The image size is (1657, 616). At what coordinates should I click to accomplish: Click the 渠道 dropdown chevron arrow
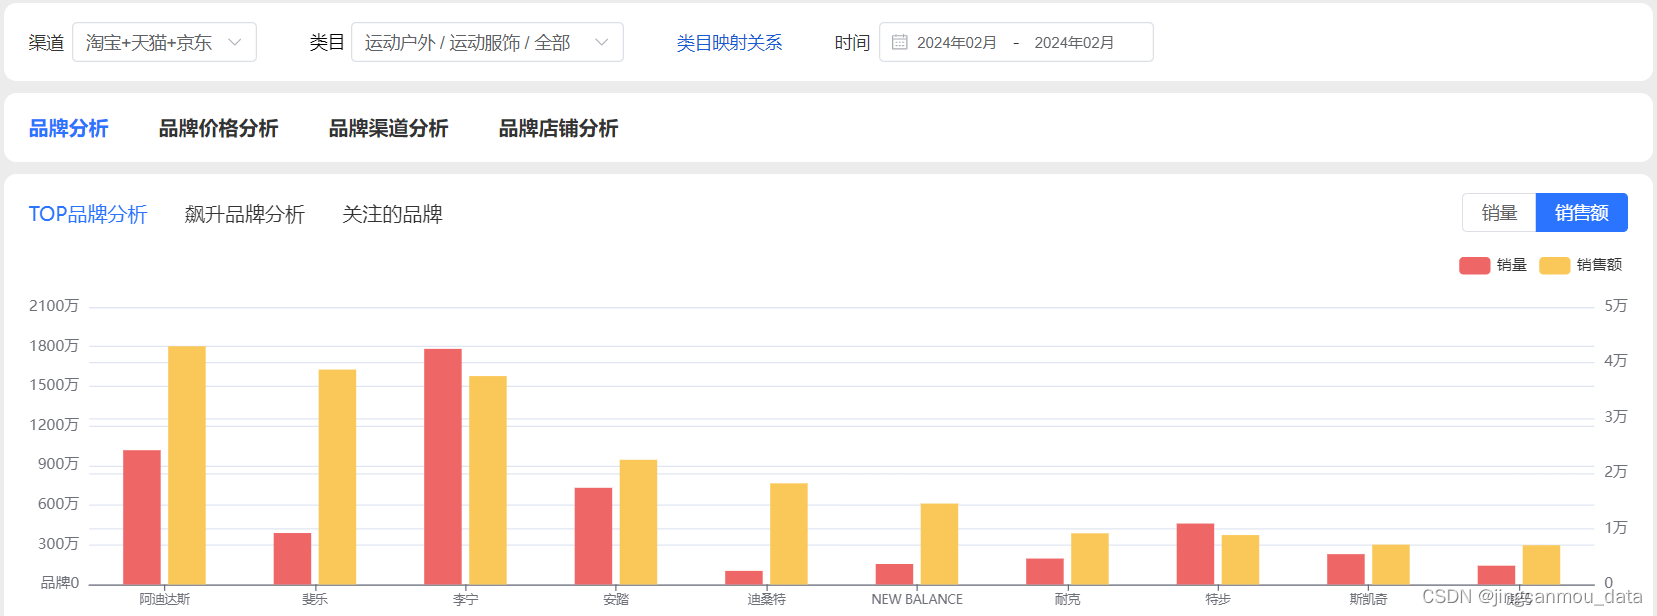(235, 42)
